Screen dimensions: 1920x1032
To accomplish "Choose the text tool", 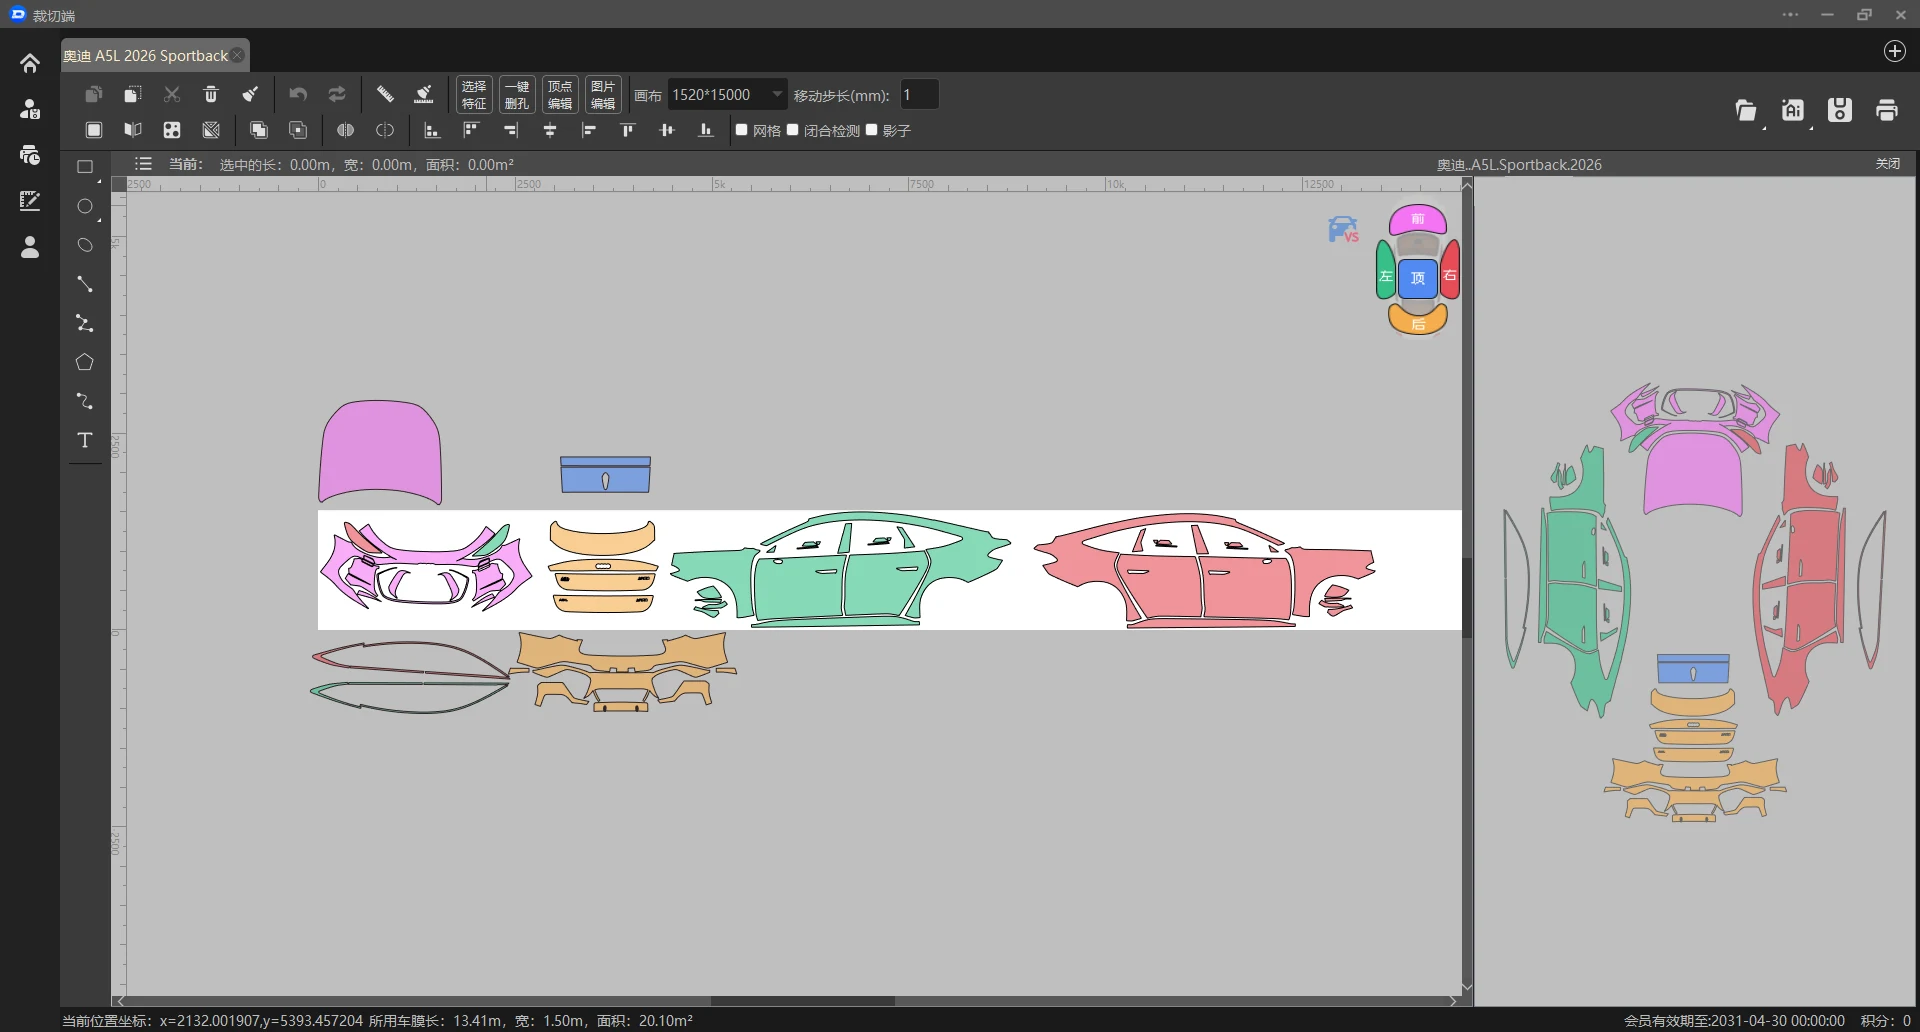I will tap(85, 440).
